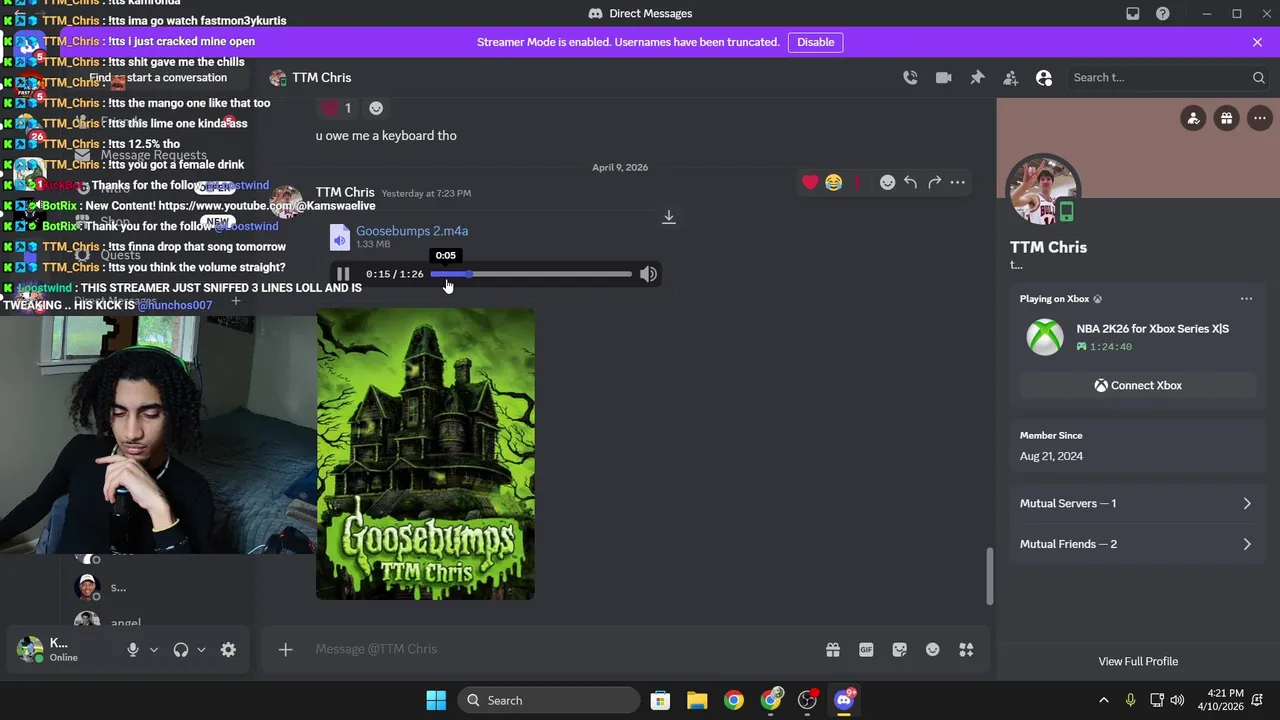Add friends to DM using the header icon
The width and height of the screenshot is (1280, 720).
pos(1010,78)
